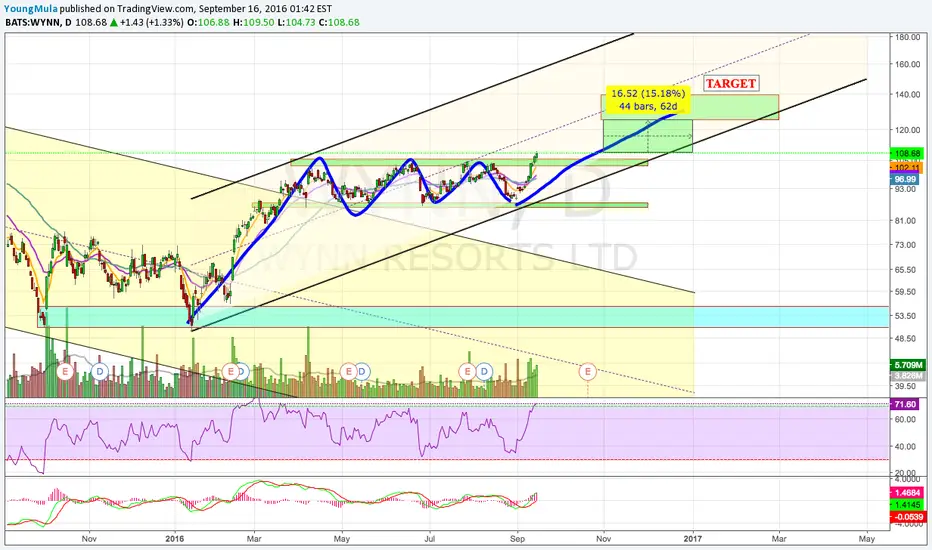Click the L:104.73 low value

click(x=297, y=23)
